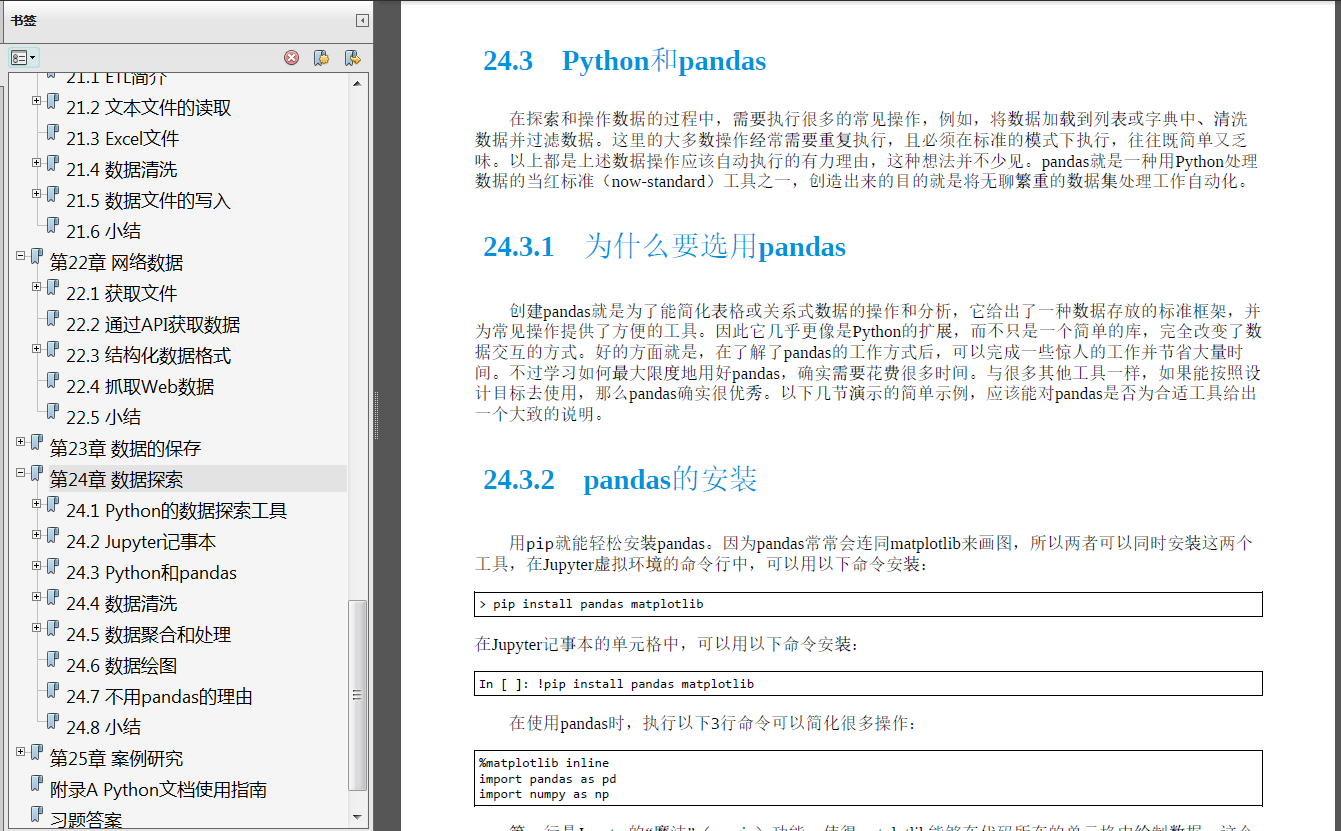Click bookmark icon beside 24.8 小结
The image size is (1341, 831).
[x=53, y=722]
